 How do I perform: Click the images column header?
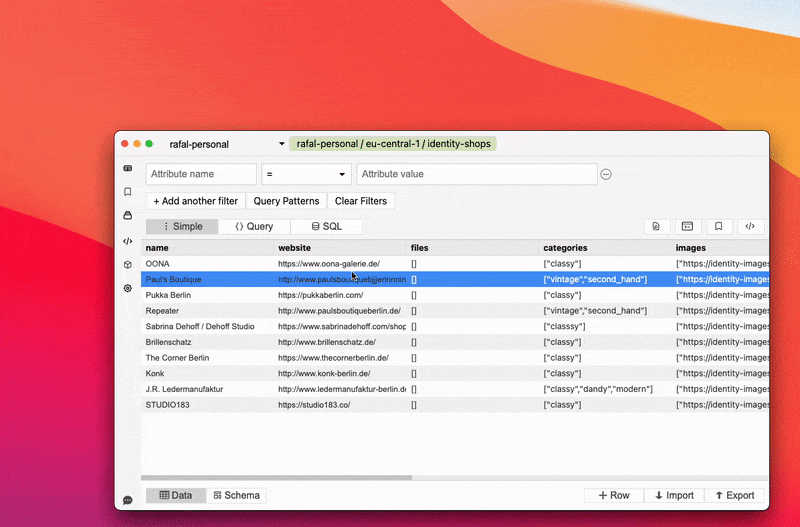[720, 248]
